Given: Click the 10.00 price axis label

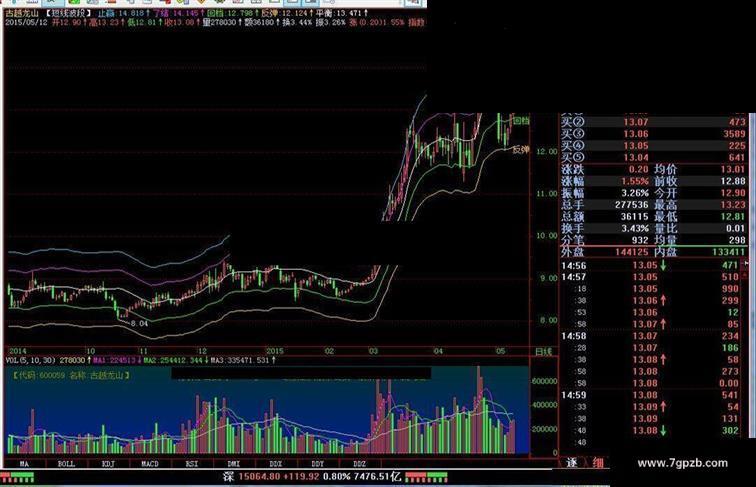Looking at the screenshot, I should (x=547, y=236).
